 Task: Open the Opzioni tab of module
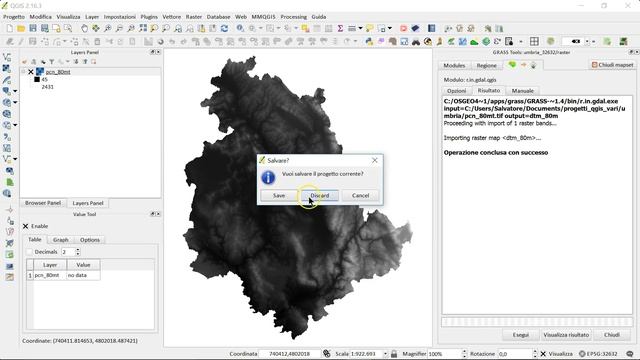pos(456,91)
